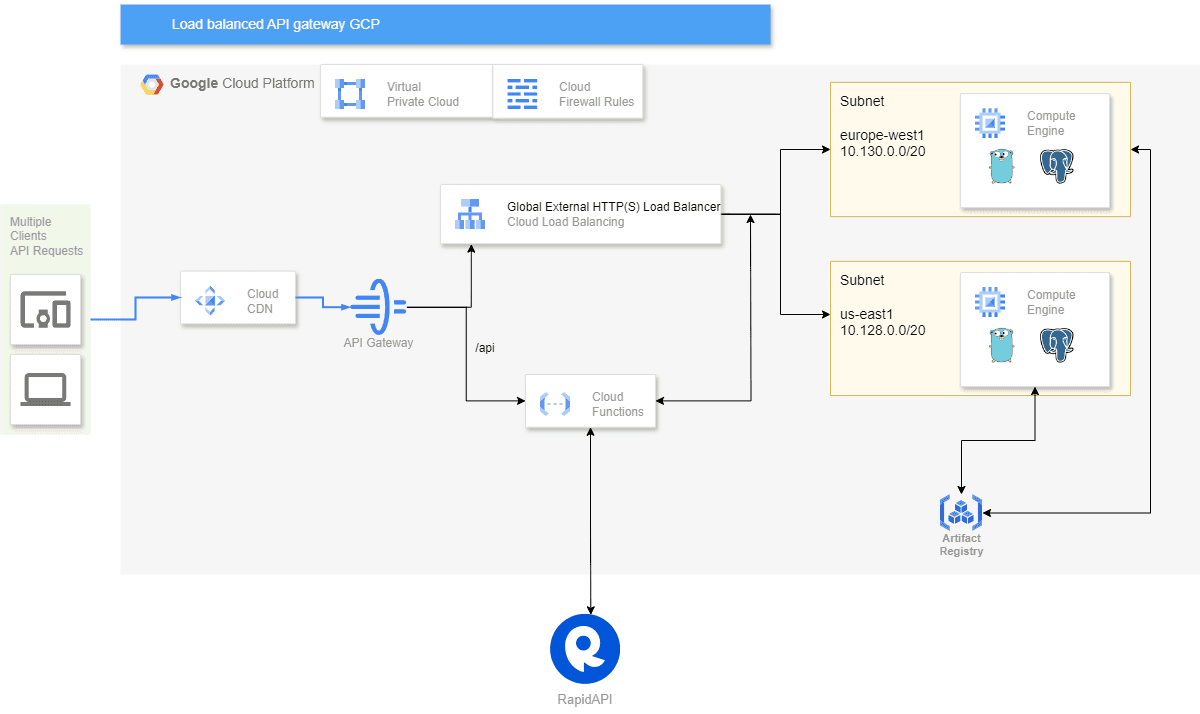This screenshot has width=1200, height=714.
Task: Click the /api path label
Action: (x=485, y=348)
